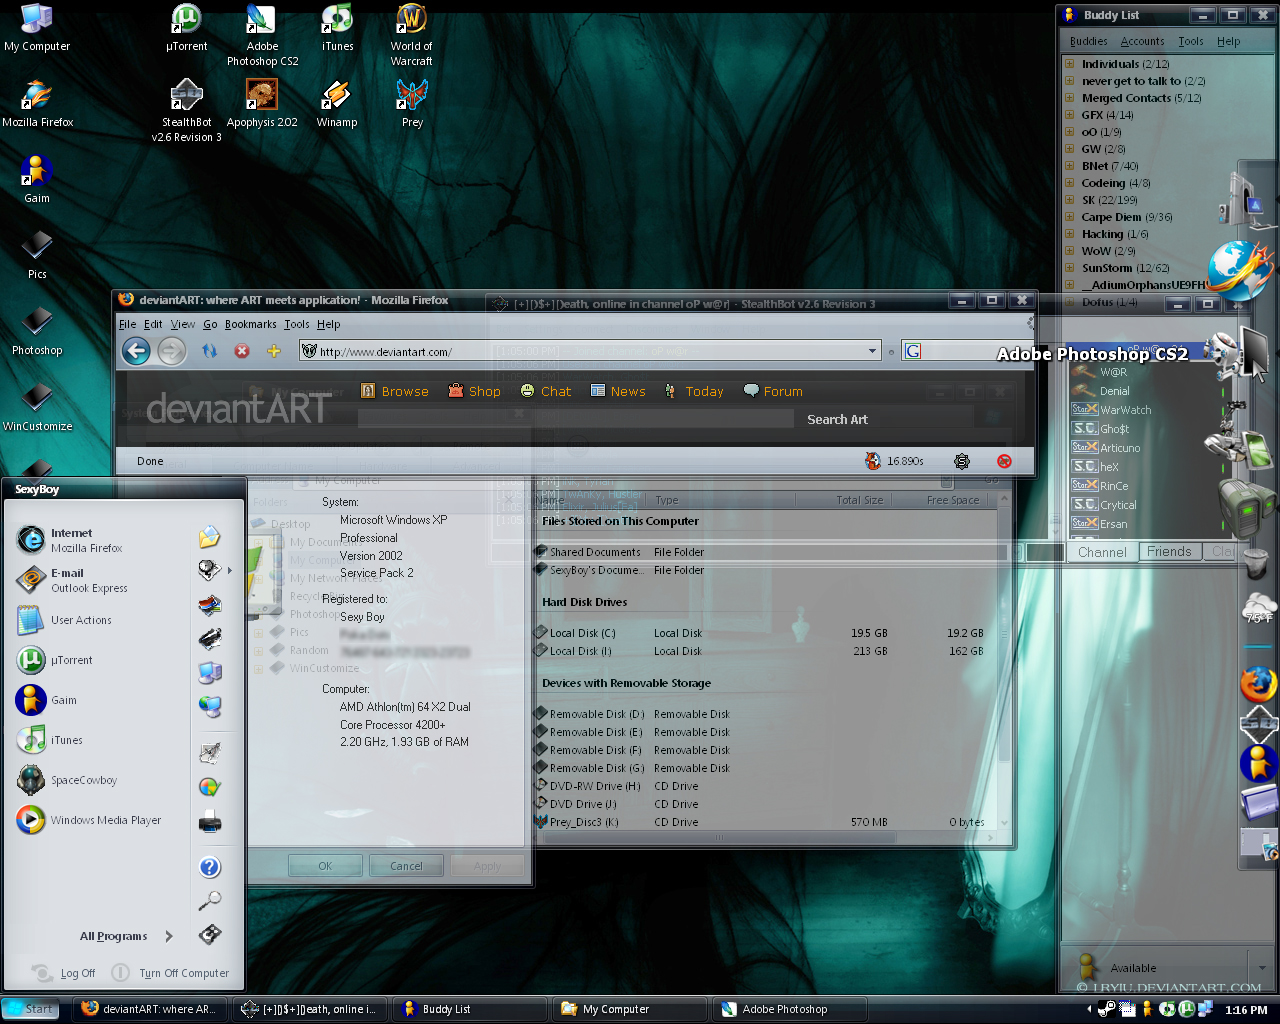Click the yellow Gaim figure in the dock
This screenshot has height=1024, width=1280.
tap(1259, 764)
